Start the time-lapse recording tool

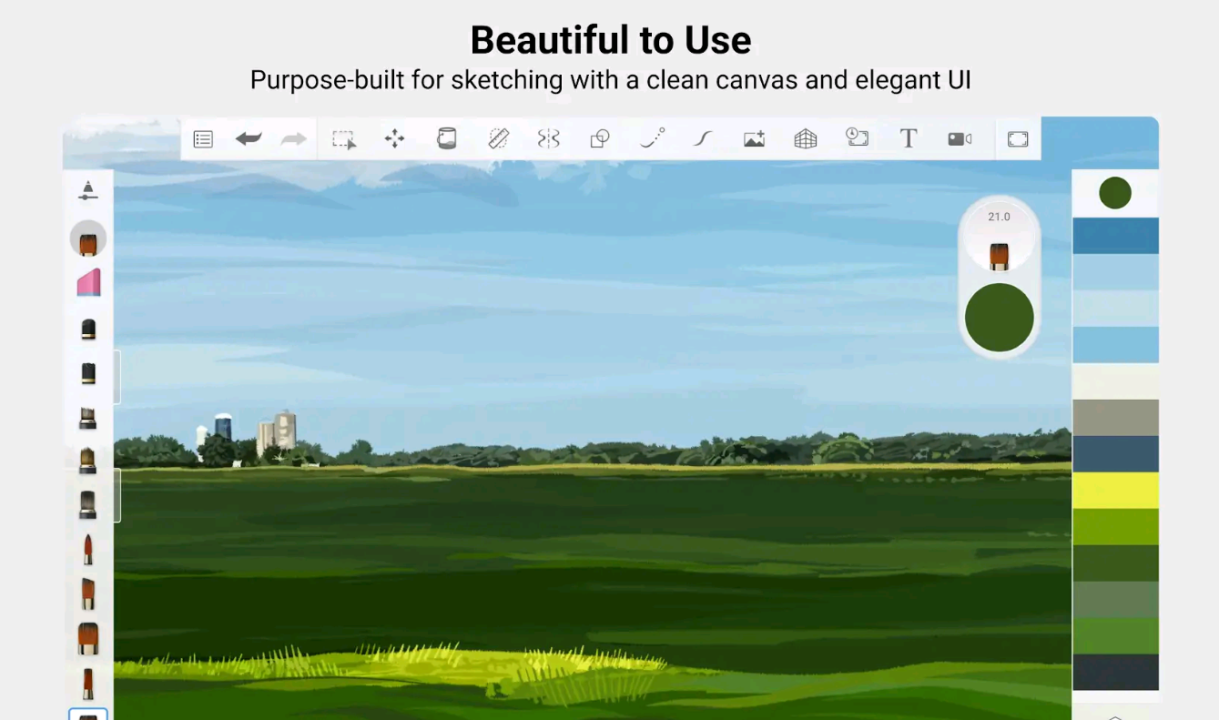pyautogui.click(x=857, y=138)
